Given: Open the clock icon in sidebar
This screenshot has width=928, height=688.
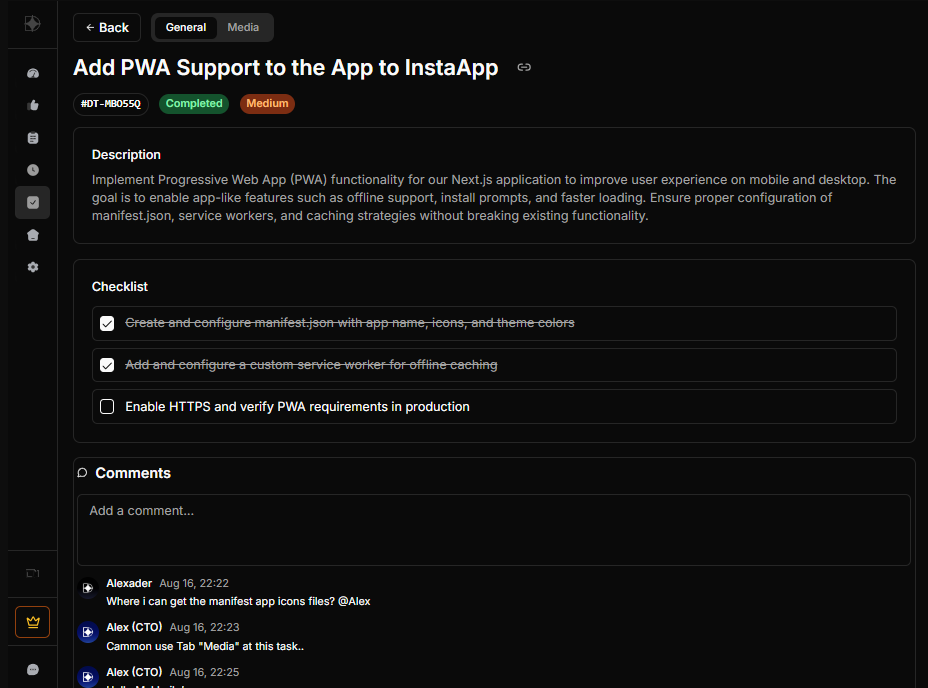Looking at the screenshot, I should (x=33, y=170).
